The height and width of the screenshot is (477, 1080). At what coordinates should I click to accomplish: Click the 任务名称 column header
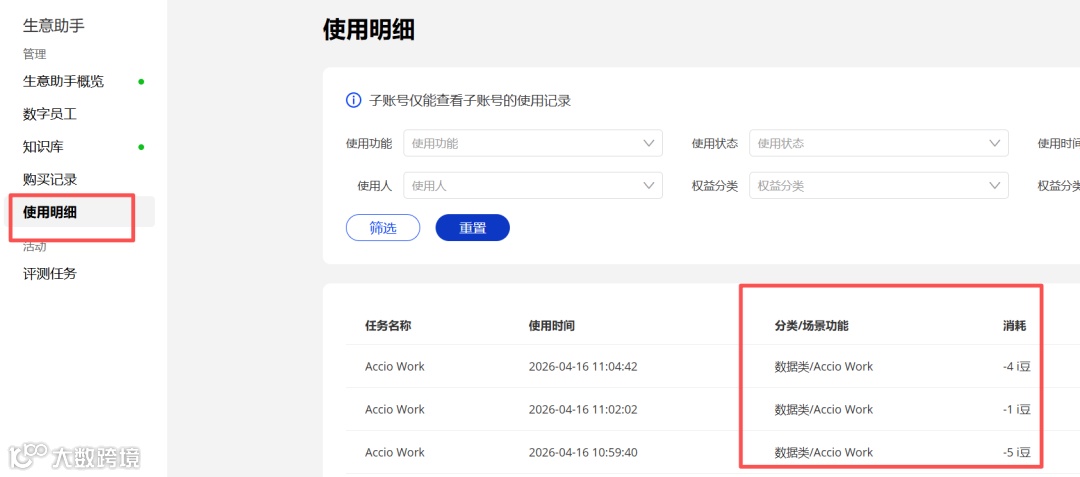(x=388, y=326)
